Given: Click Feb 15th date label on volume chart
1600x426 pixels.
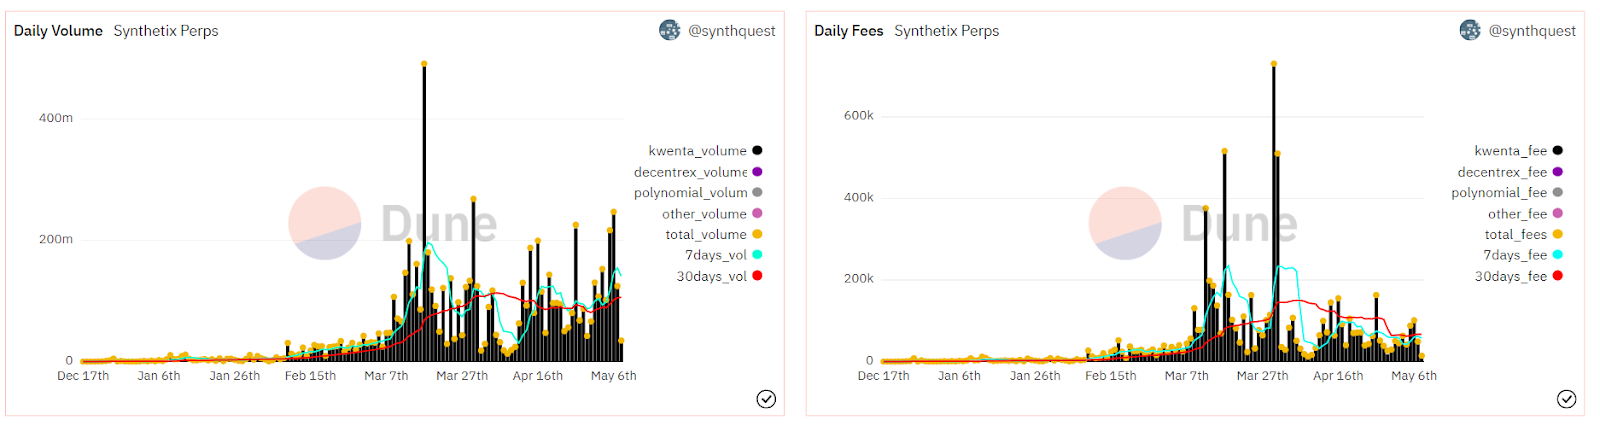Looking at the screenshot, I should pyautogui.click(x=310, y=376).
